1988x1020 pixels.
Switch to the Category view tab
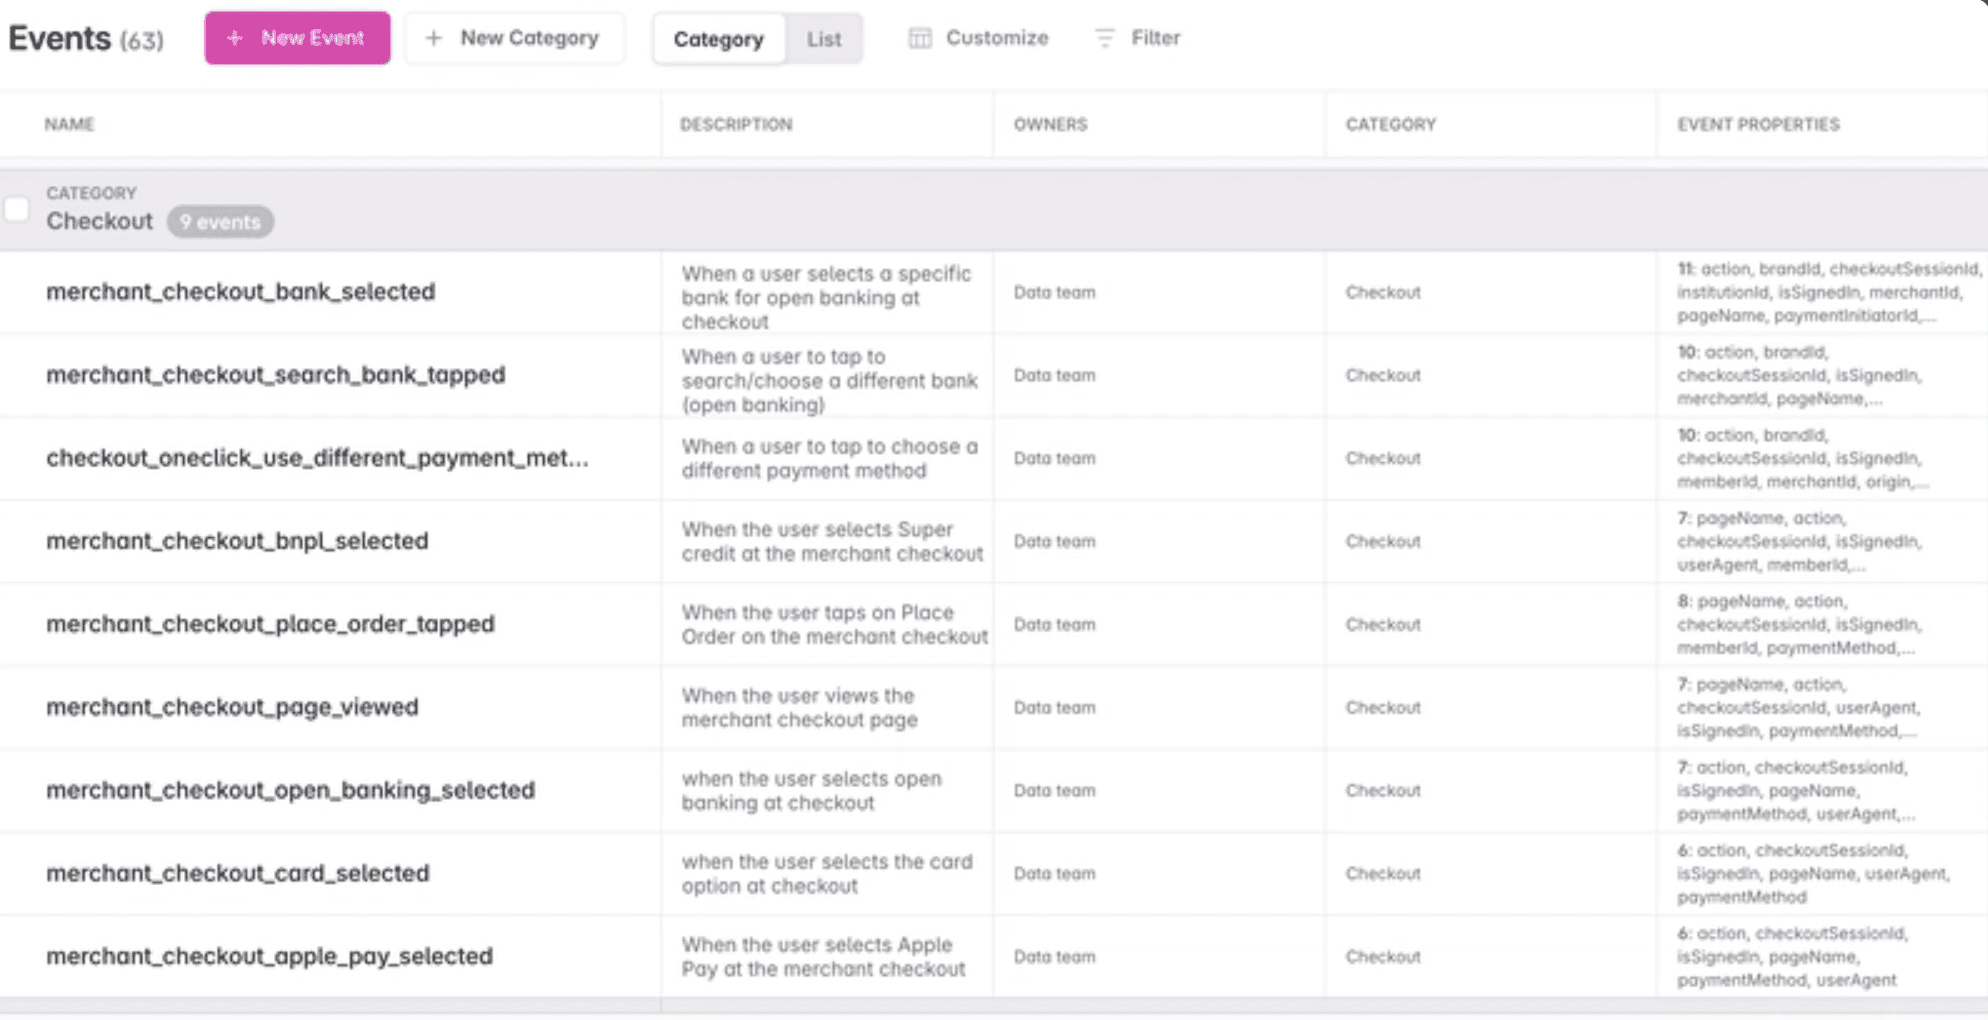718,39
